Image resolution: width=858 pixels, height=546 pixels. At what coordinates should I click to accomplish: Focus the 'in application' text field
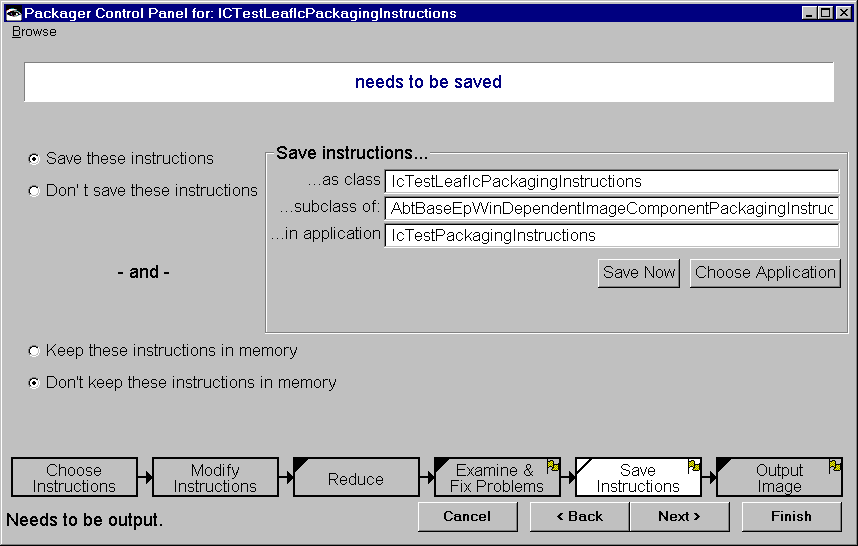(610, 236)
